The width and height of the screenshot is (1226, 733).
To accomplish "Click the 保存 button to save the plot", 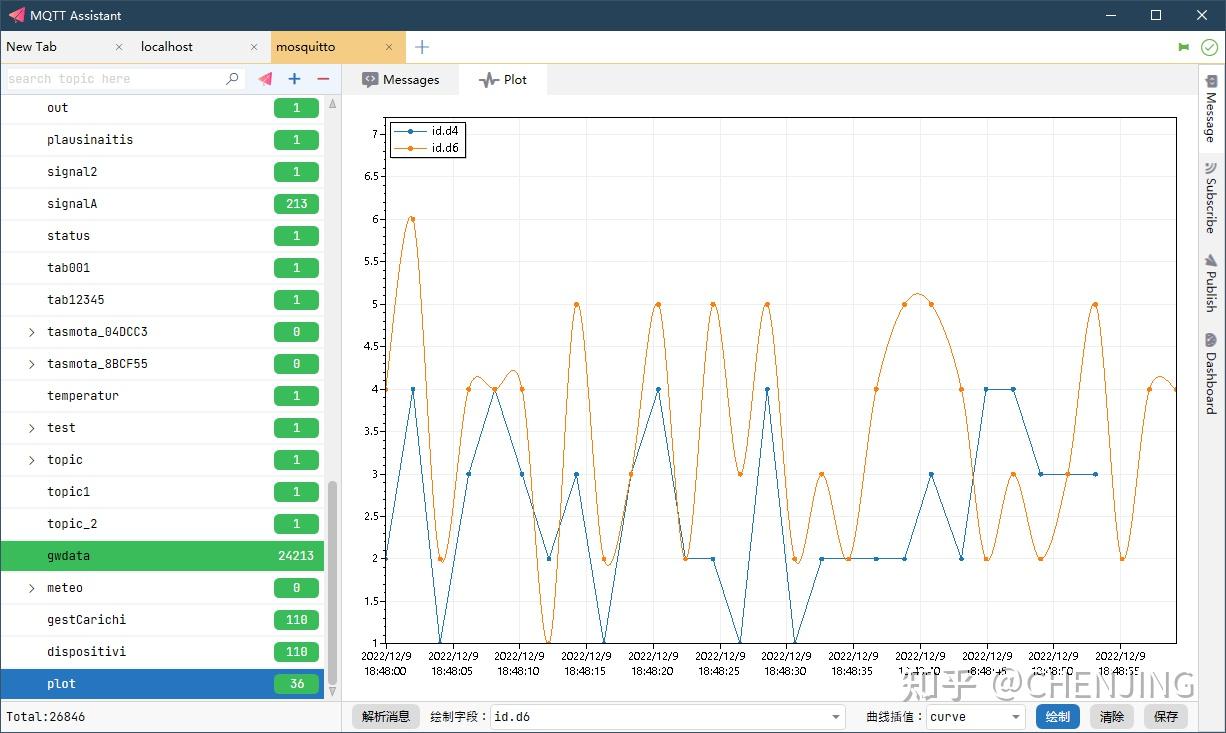I will 1166,716.
